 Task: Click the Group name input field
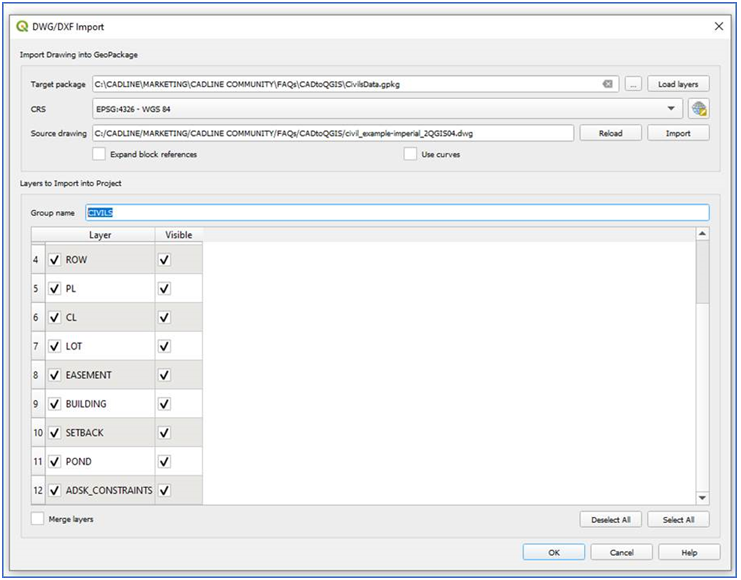click(x=397, y=213)
